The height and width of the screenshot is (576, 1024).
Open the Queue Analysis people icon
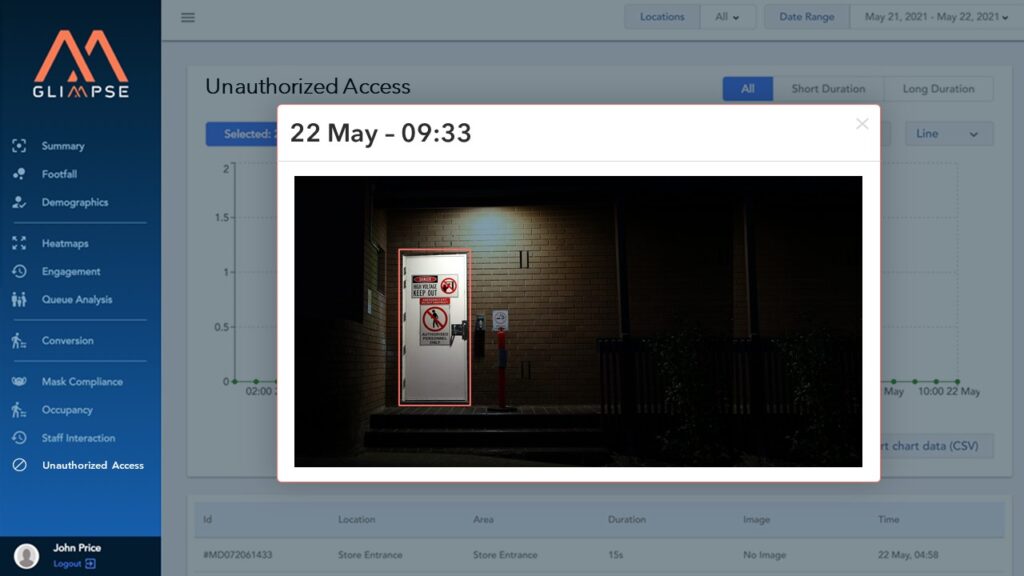click(19, 299)
